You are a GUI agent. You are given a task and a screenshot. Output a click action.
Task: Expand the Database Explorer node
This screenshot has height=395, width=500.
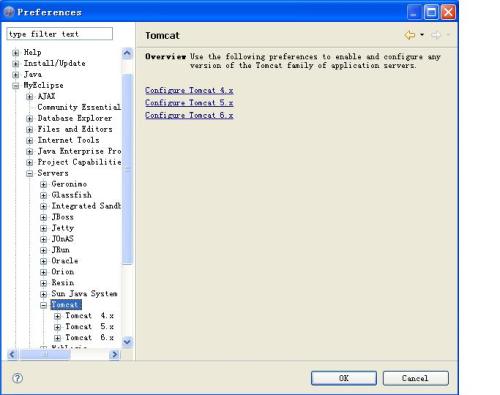29,119
